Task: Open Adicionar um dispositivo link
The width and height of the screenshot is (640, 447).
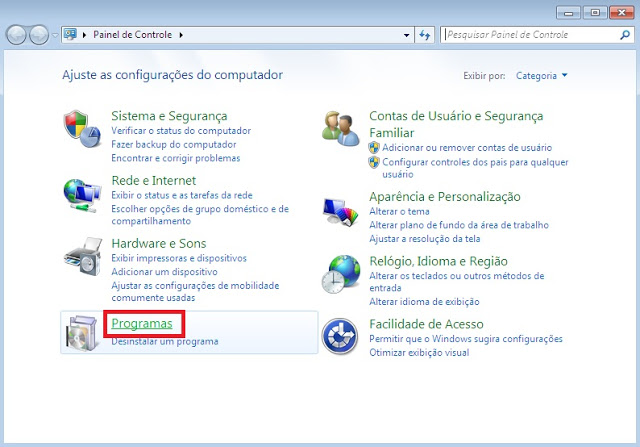Action: pyautogui.click(x=164, y=271)
